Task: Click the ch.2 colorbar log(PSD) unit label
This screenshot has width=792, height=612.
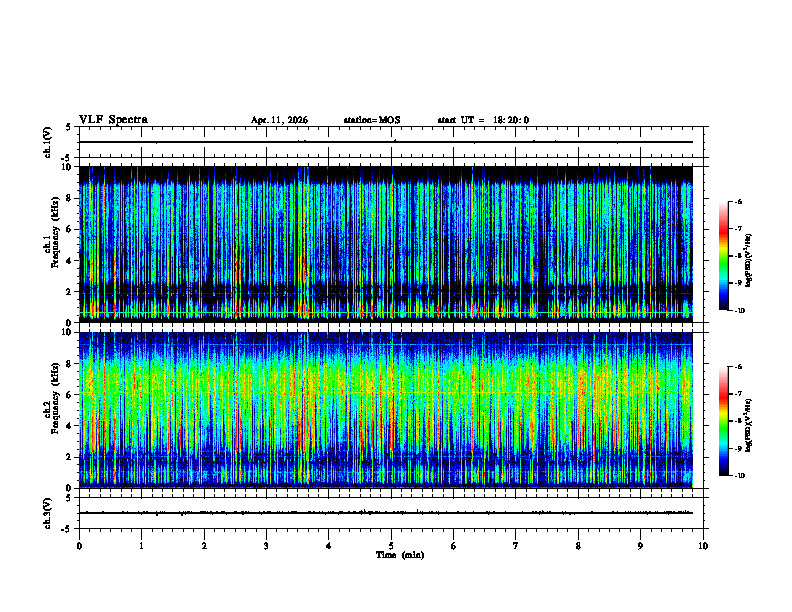Action: [748, 425]
